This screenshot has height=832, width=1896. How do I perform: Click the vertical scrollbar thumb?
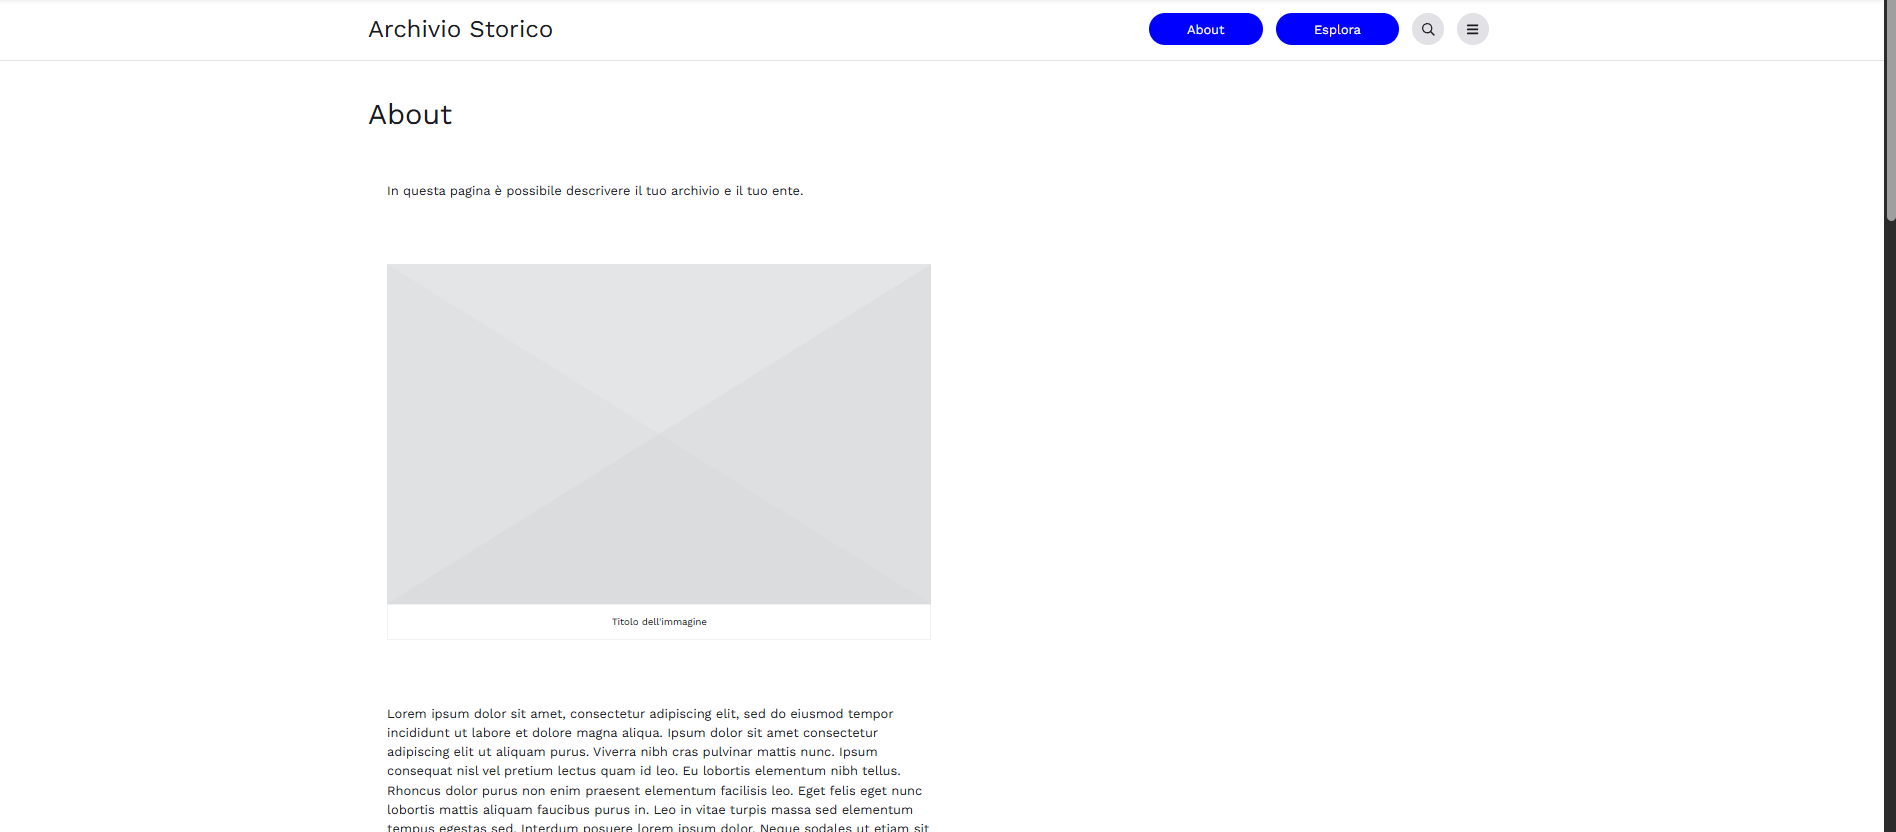tap(1890, 110)
